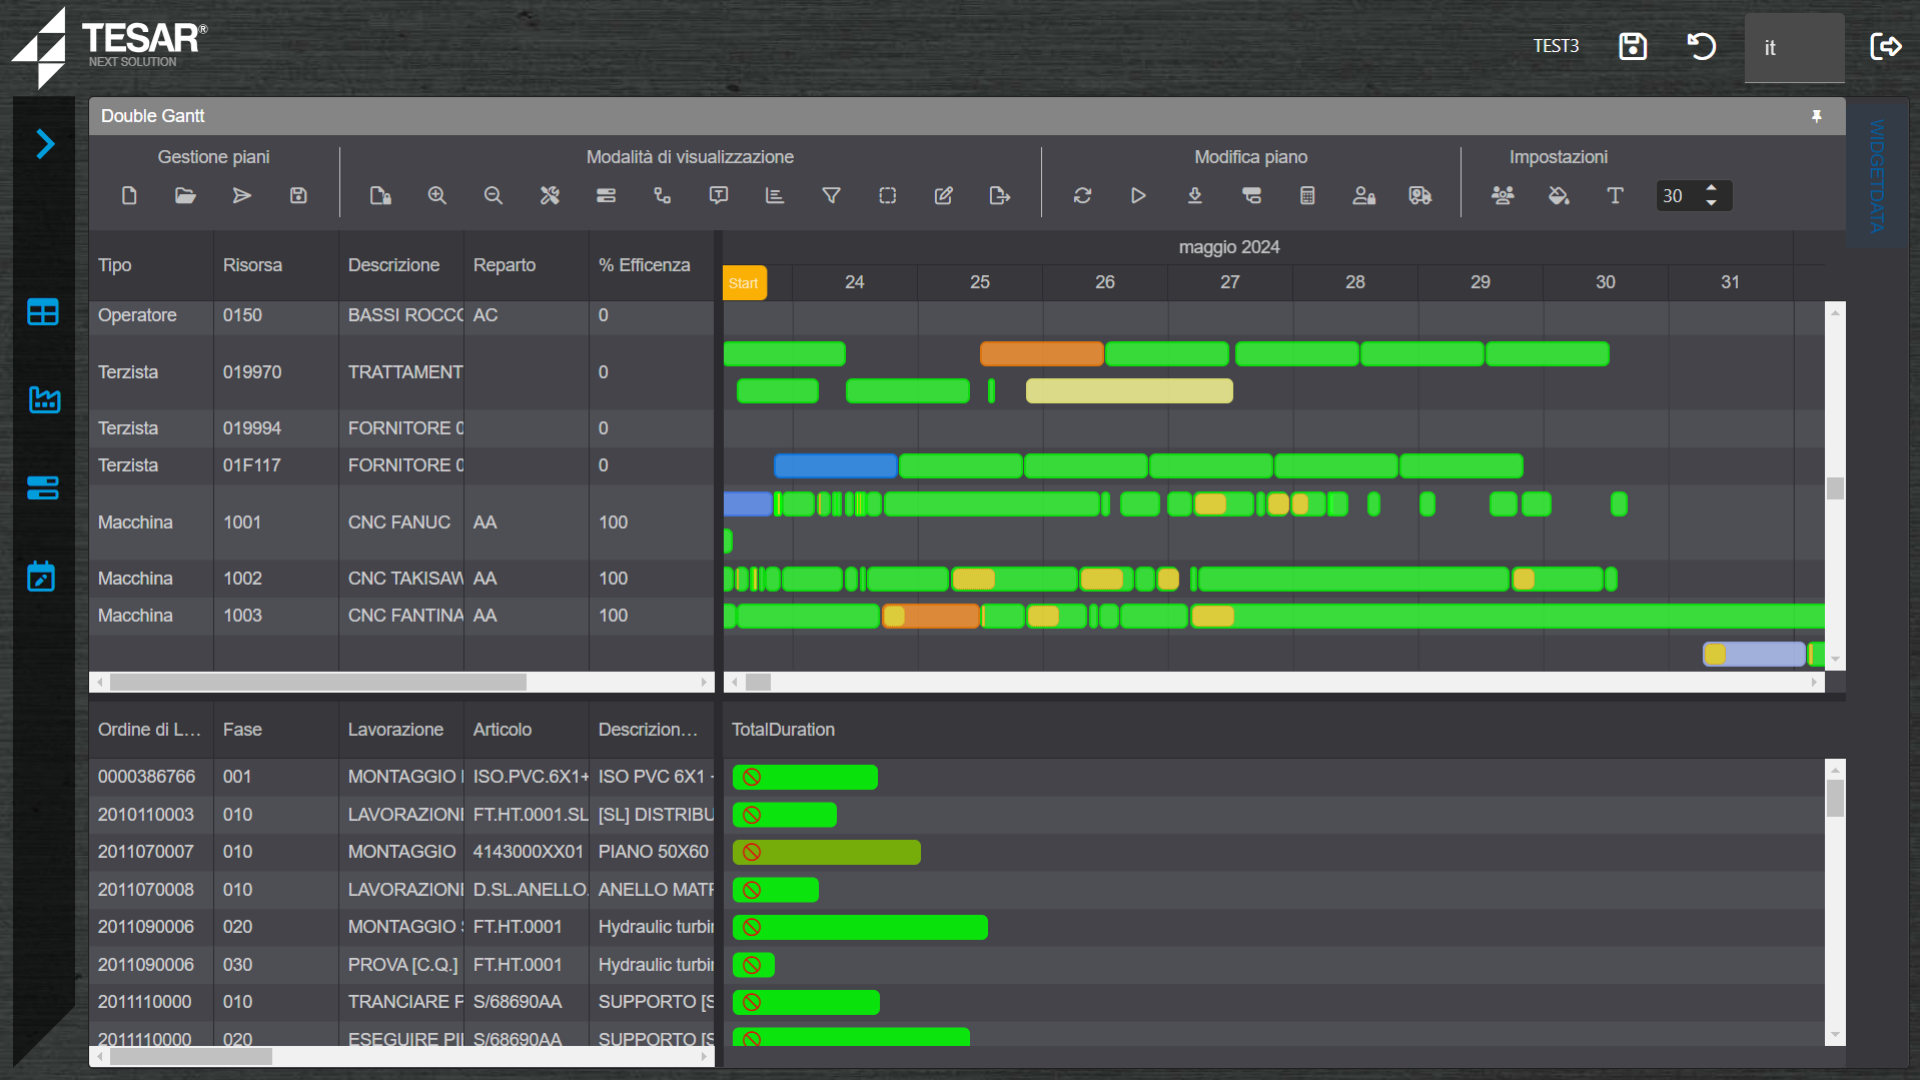This screenshot has width=1920, height=1080.
Task: Click the user lock icon
Action: click(1364, 196)
